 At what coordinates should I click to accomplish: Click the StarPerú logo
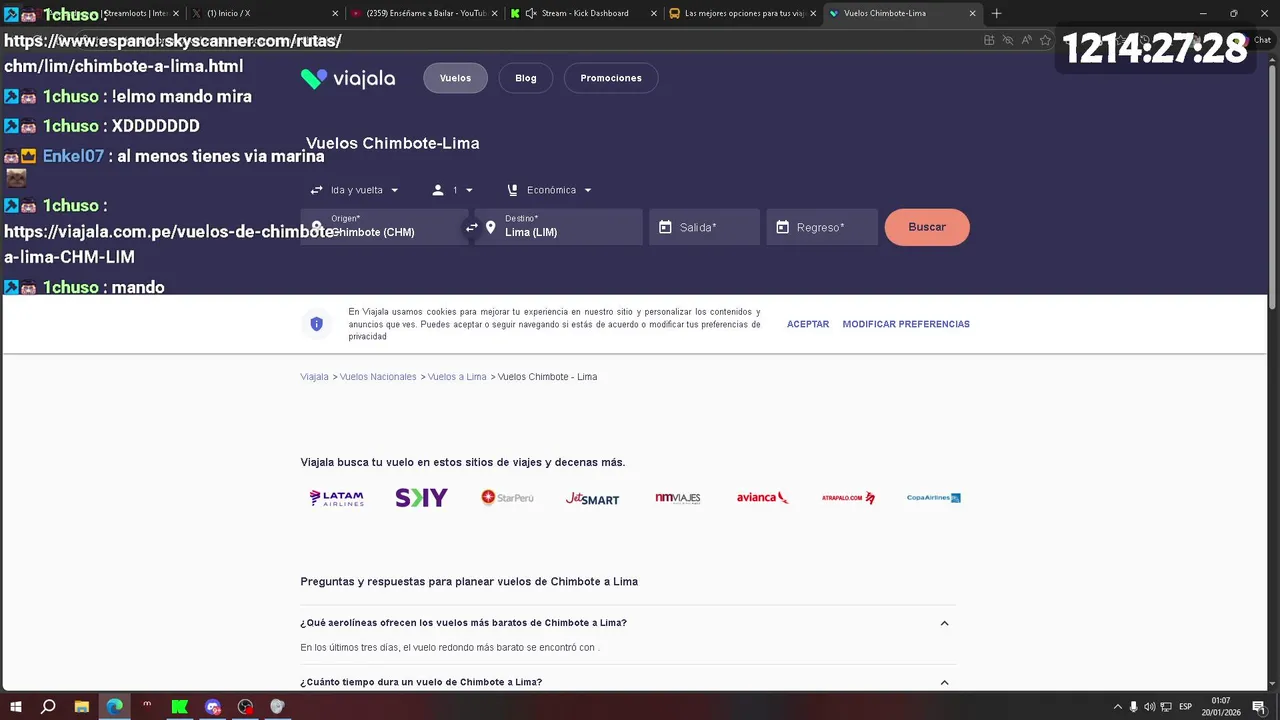(x=507, y=497)
